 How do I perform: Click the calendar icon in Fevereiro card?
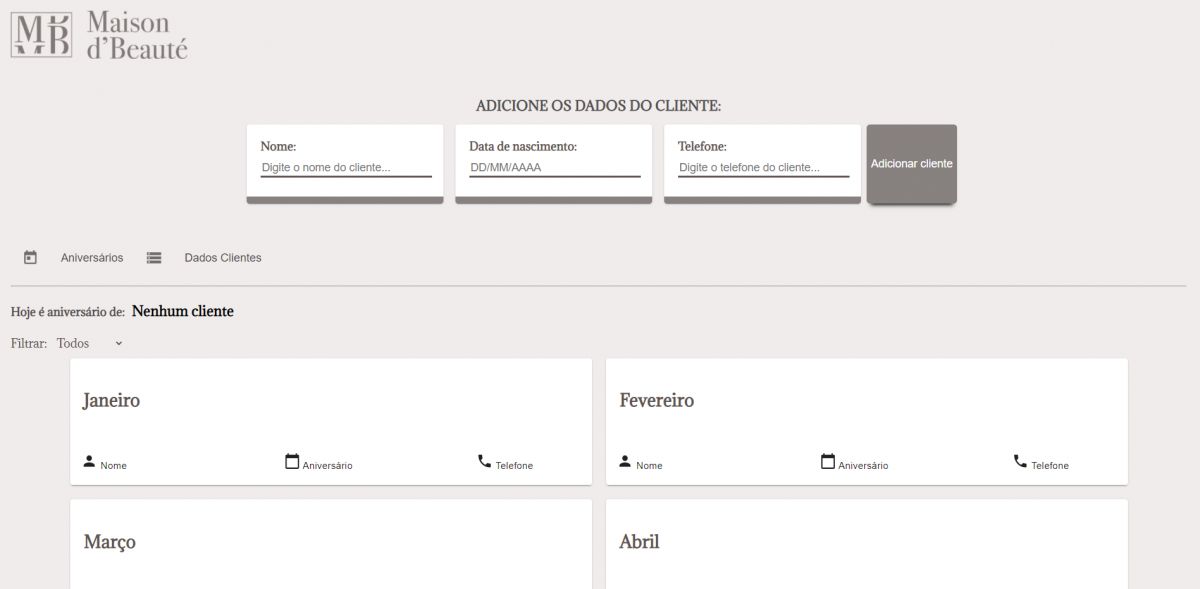point(828,461)
